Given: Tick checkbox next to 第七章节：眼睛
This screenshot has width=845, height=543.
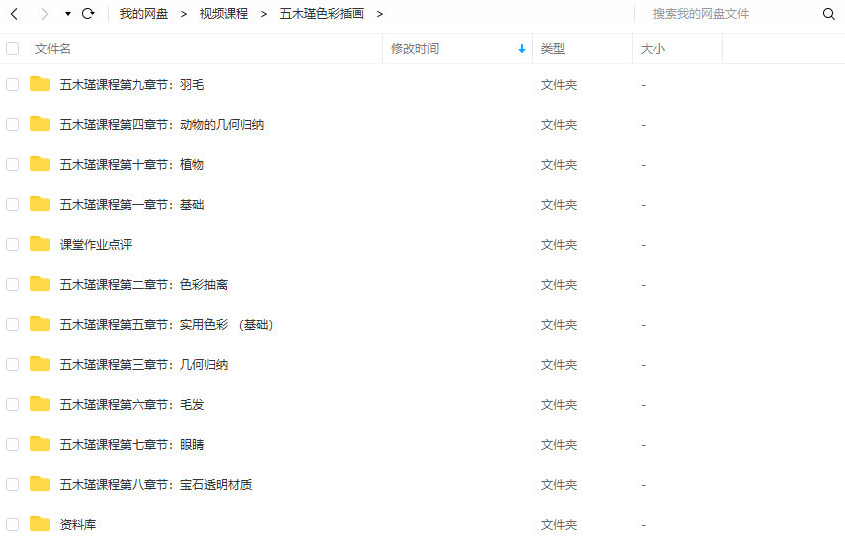Looking at the screenshot, I should [13, 444].
